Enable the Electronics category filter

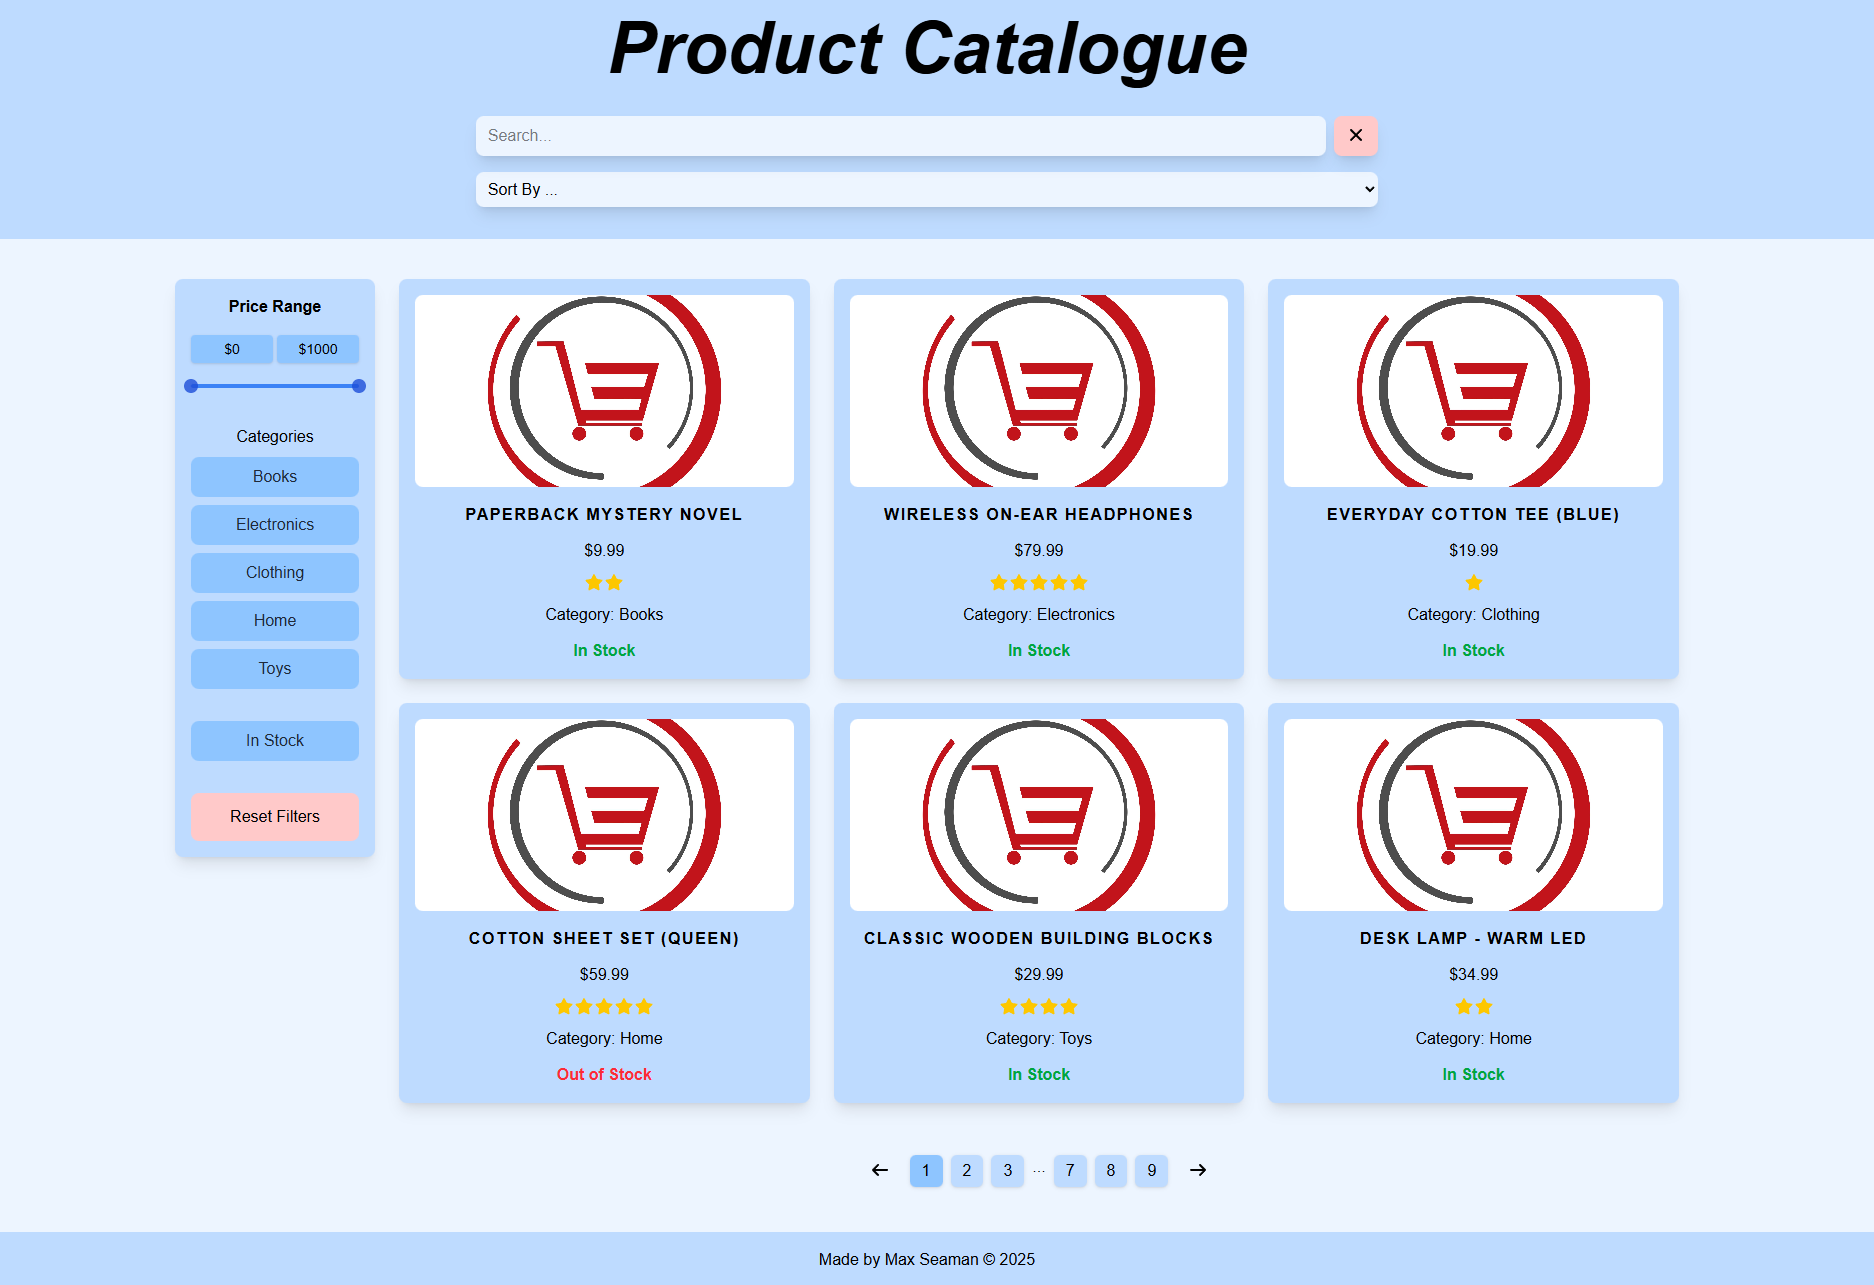[275, 525]
